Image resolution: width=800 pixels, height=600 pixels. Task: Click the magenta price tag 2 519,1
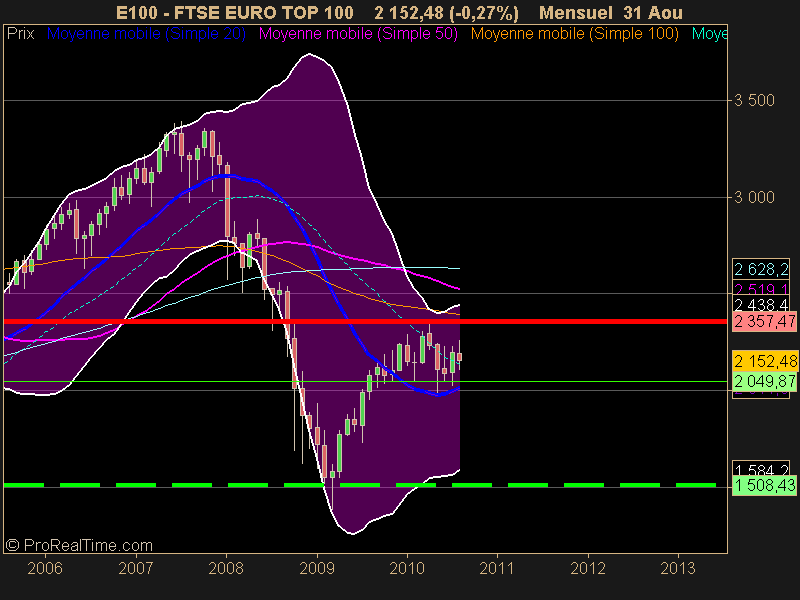click(761, 288)
